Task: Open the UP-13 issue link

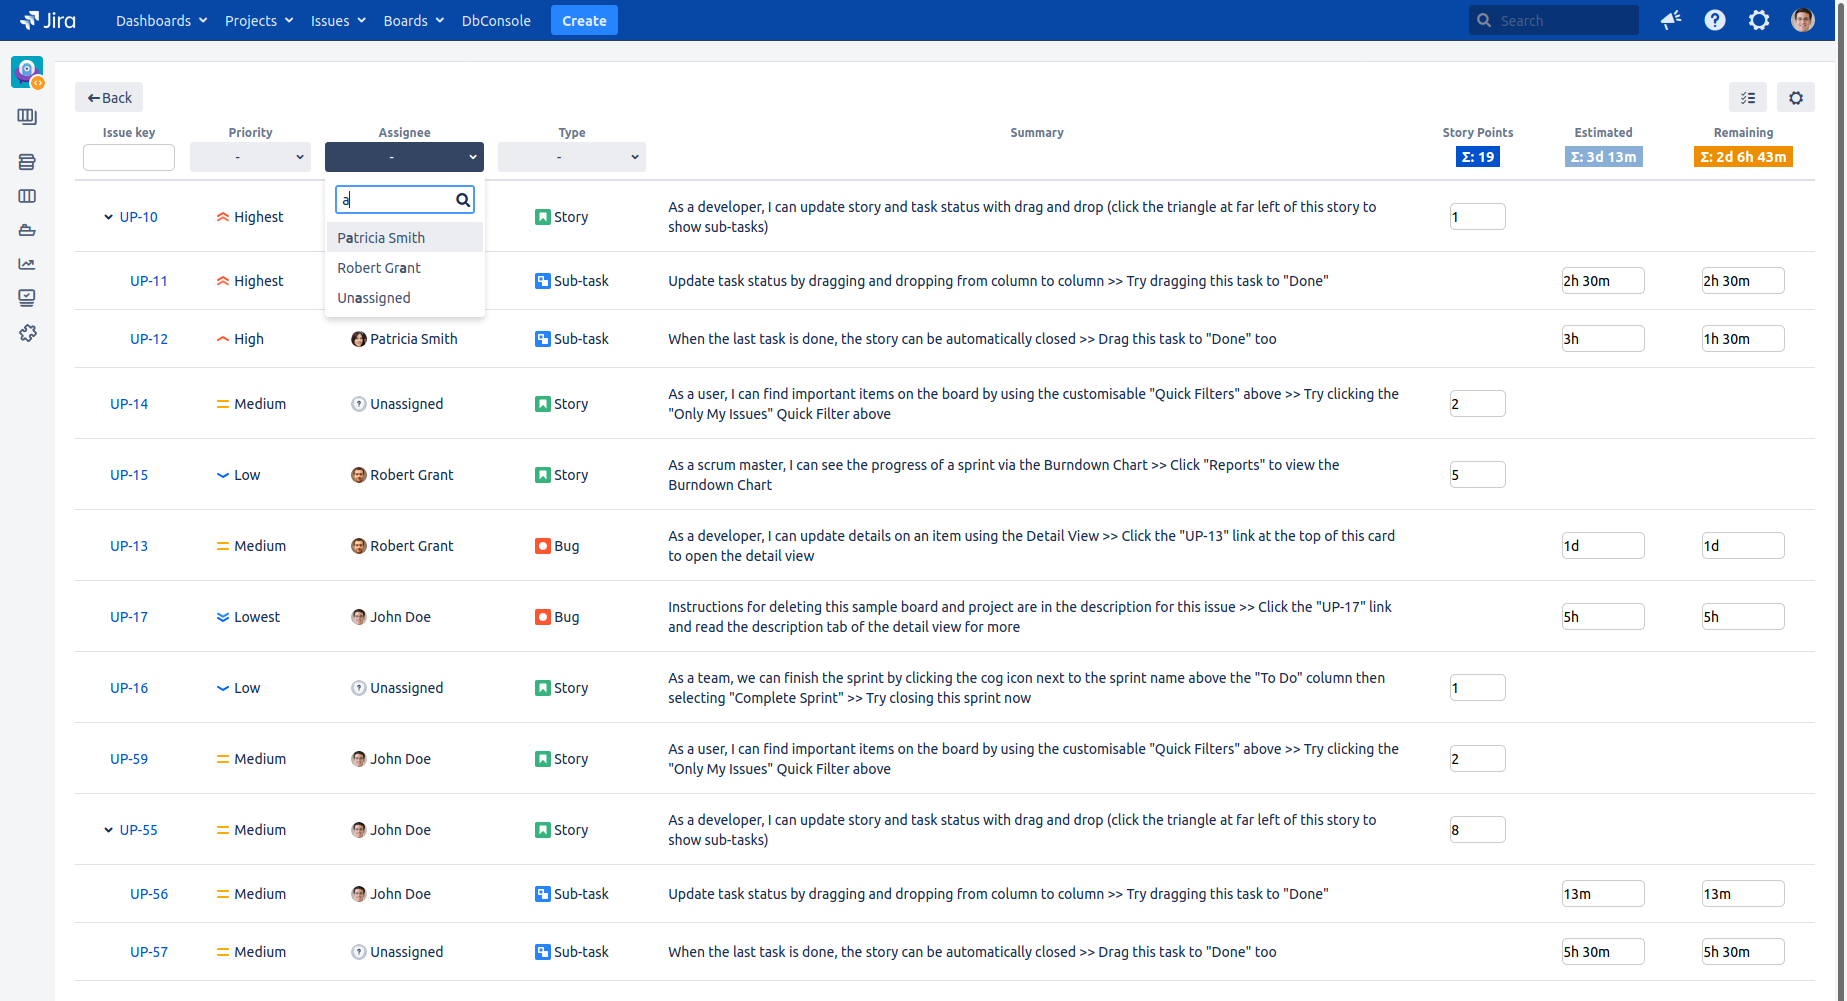Action: point(129,546)
